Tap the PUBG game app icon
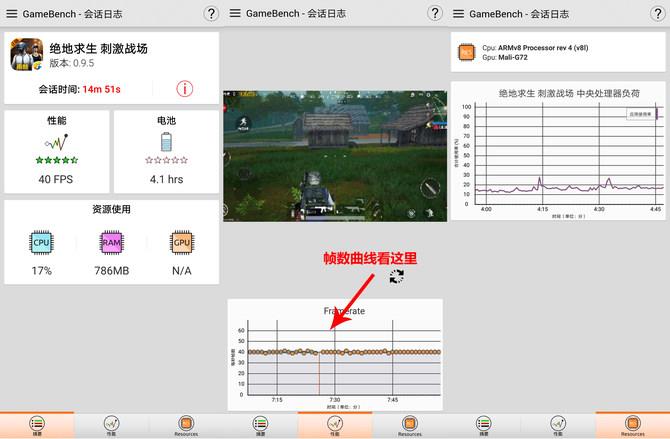The height and width of the screenshot is (439, 670). (26, 54)
